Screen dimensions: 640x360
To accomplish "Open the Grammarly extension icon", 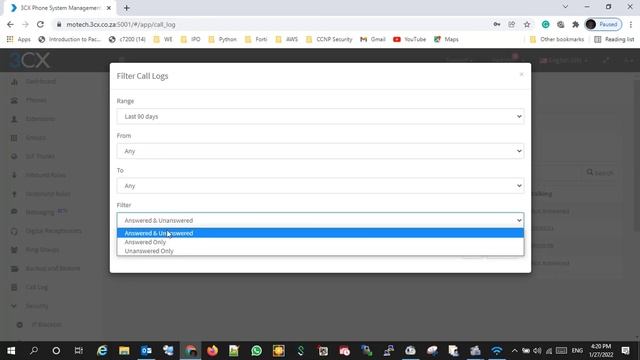I will click(545, 24).
